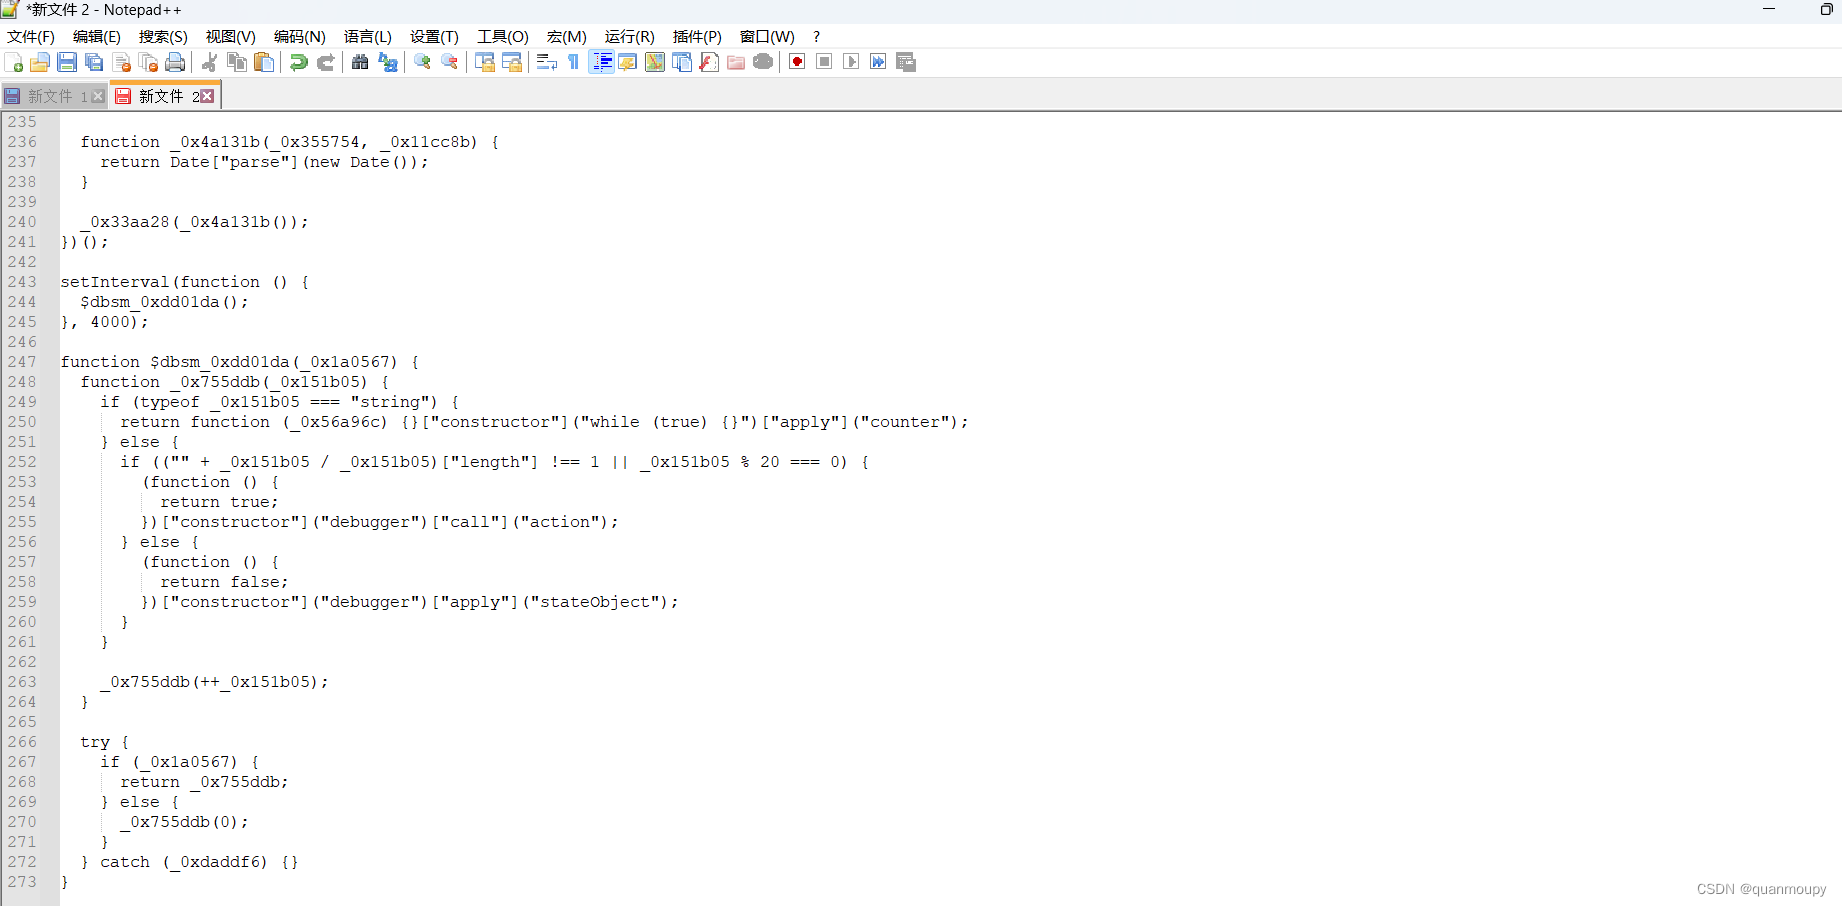Open the ? help menu
Image resolution: width=1842 pixels, height=906 pixels.
(816, 37)
